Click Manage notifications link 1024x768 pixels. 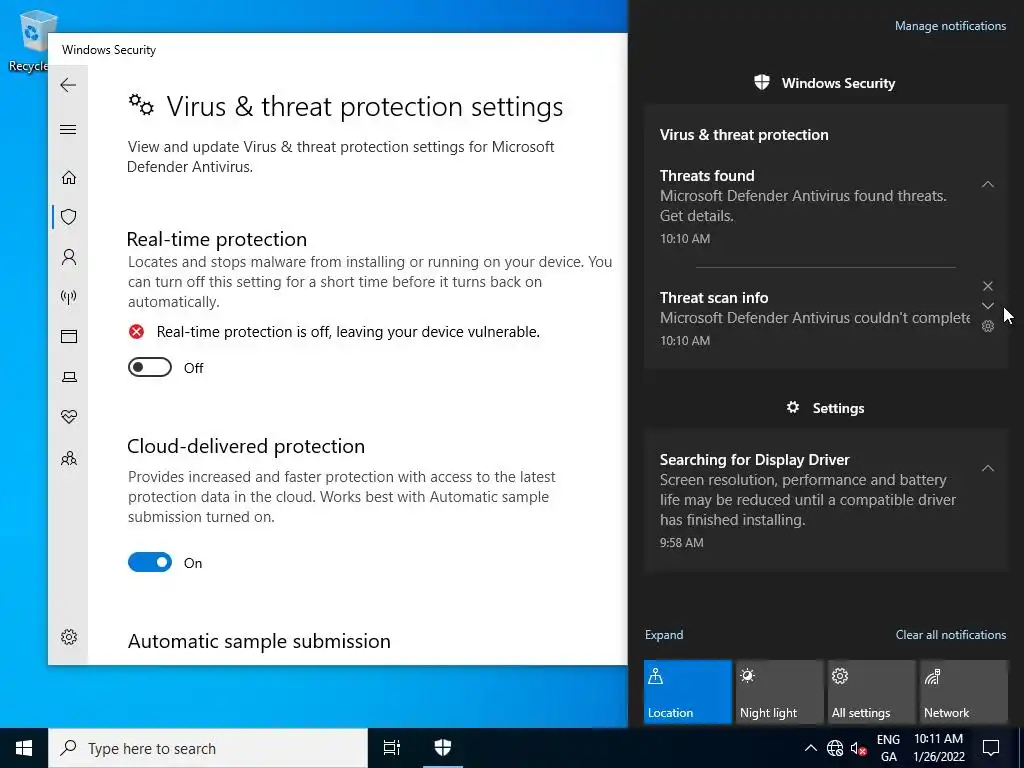(x=950, y=26)
